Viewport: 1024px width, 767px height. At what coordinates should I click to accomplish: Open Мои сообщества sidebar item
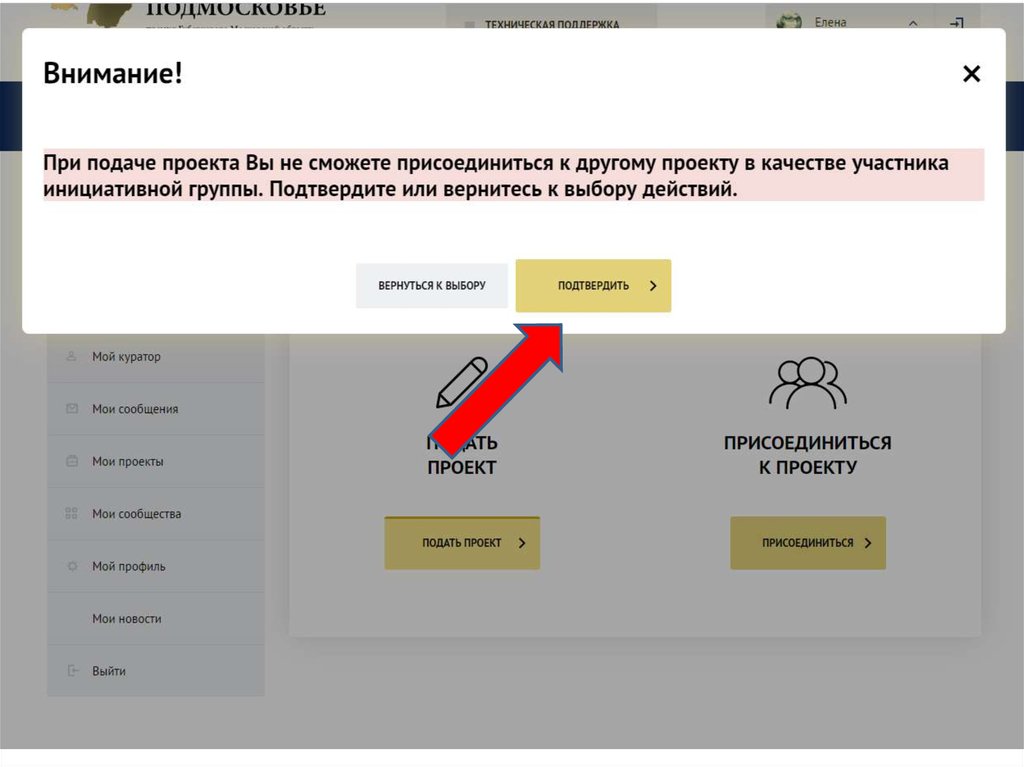156,514
